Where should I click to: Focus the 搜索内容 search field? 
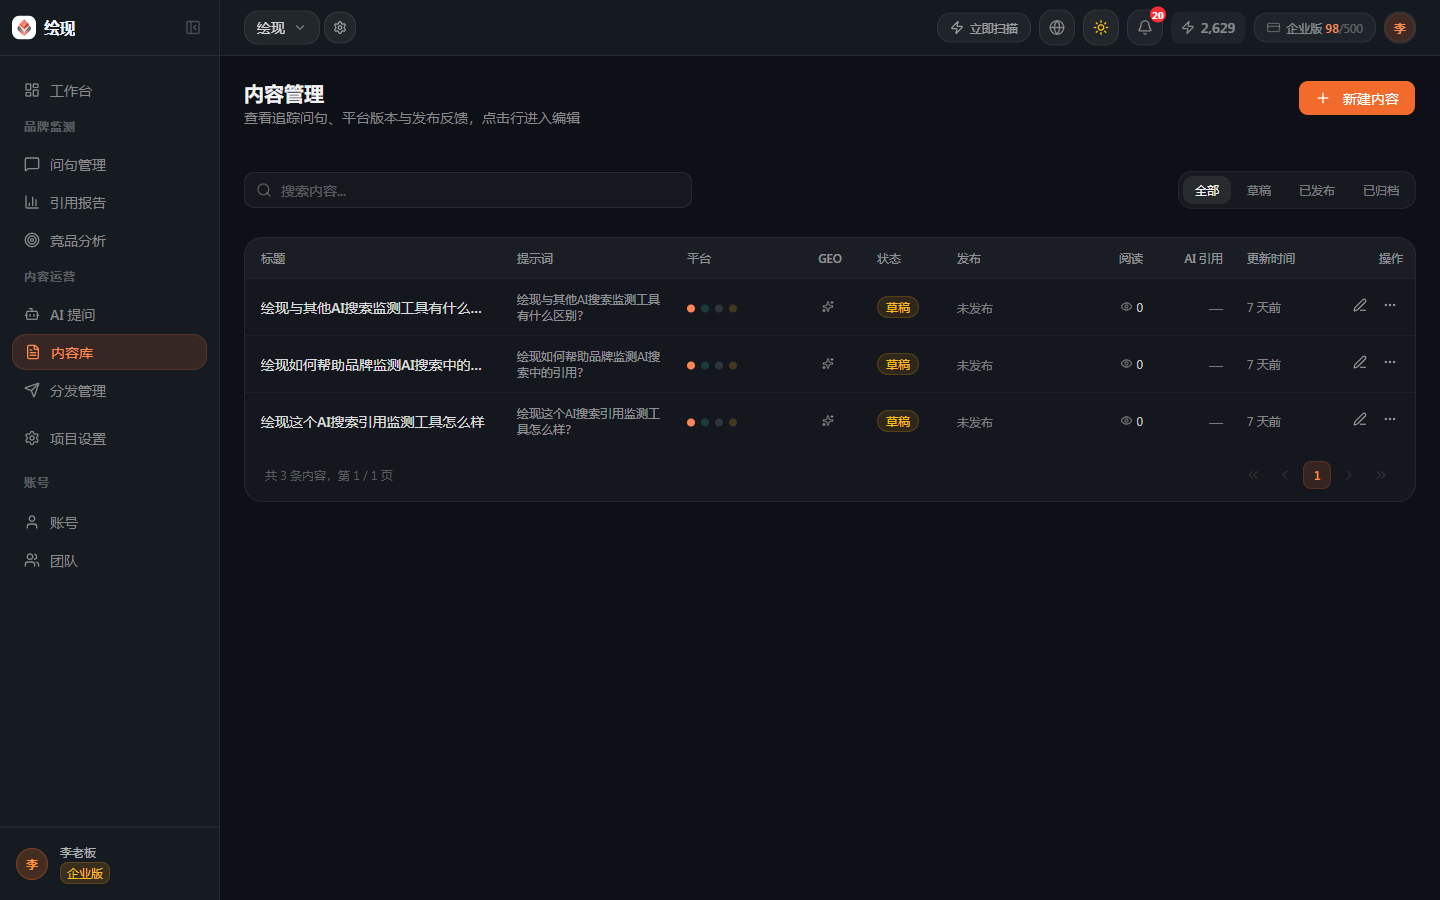click(x=468, y=190)
